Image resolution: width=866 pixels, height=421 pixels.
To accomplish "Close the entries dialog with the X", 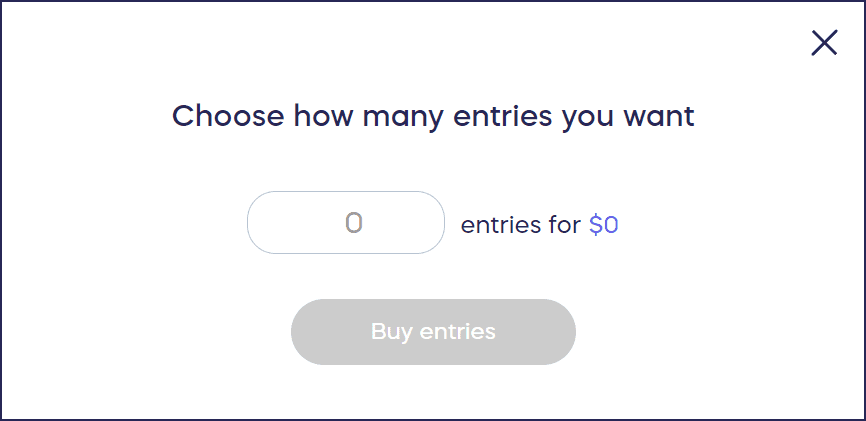I will (824, 42).
